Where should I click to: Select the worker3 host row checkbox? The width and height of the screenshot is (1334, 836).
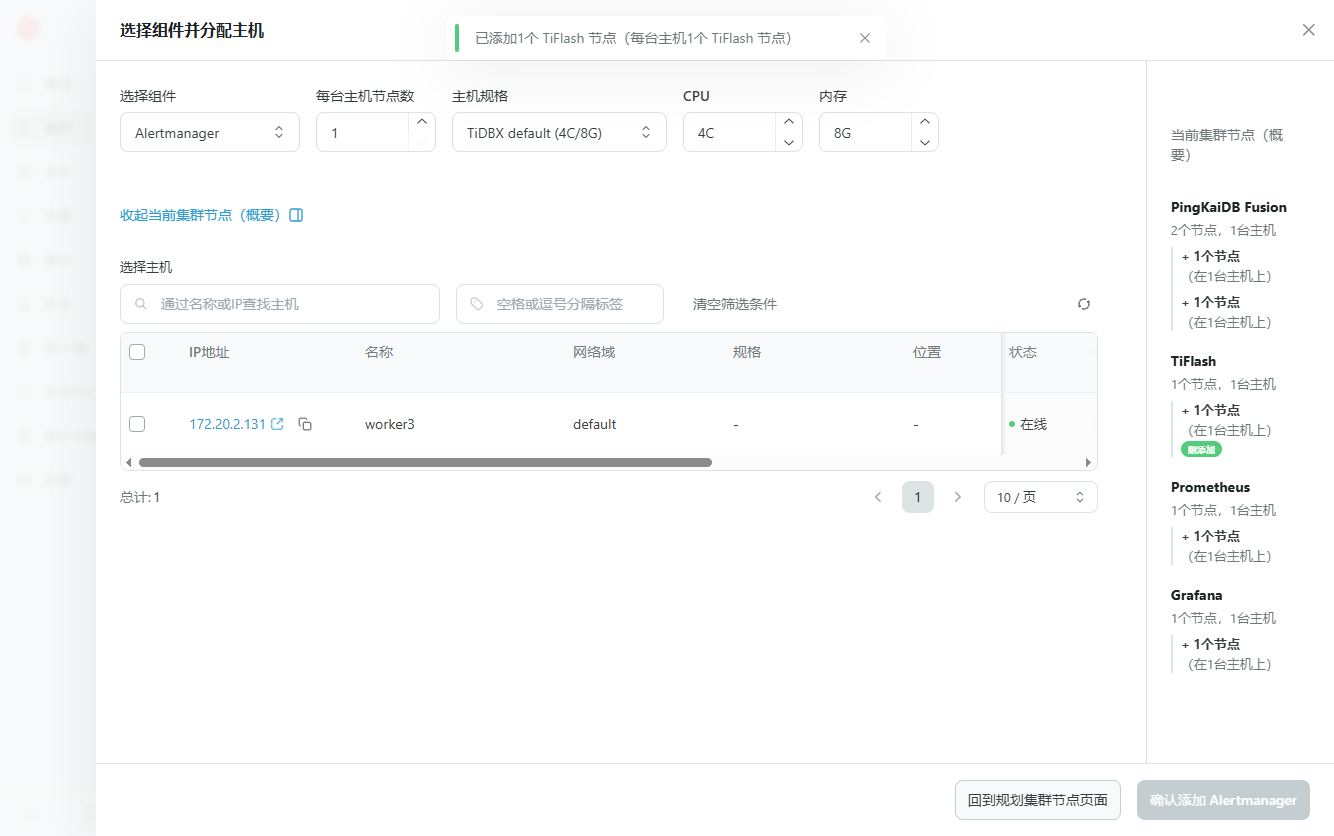click(137, 424)
